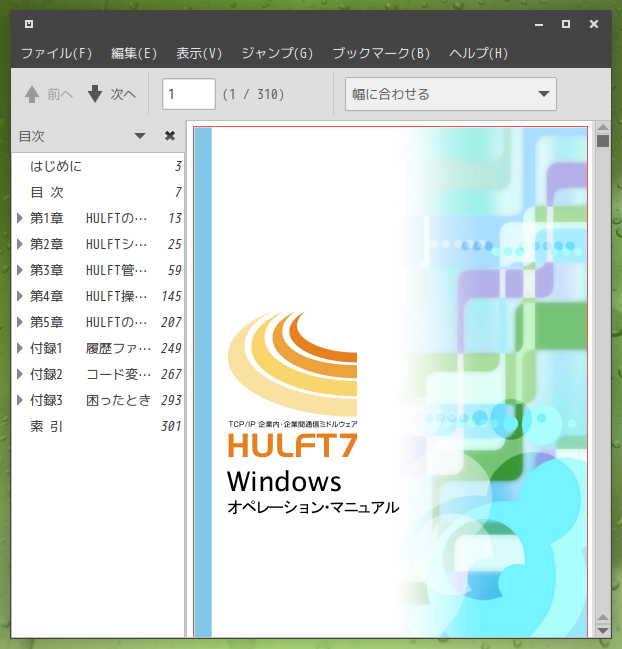622x649 pixels.
Task: Expand the 付録2 outline node
Action: 19,374
